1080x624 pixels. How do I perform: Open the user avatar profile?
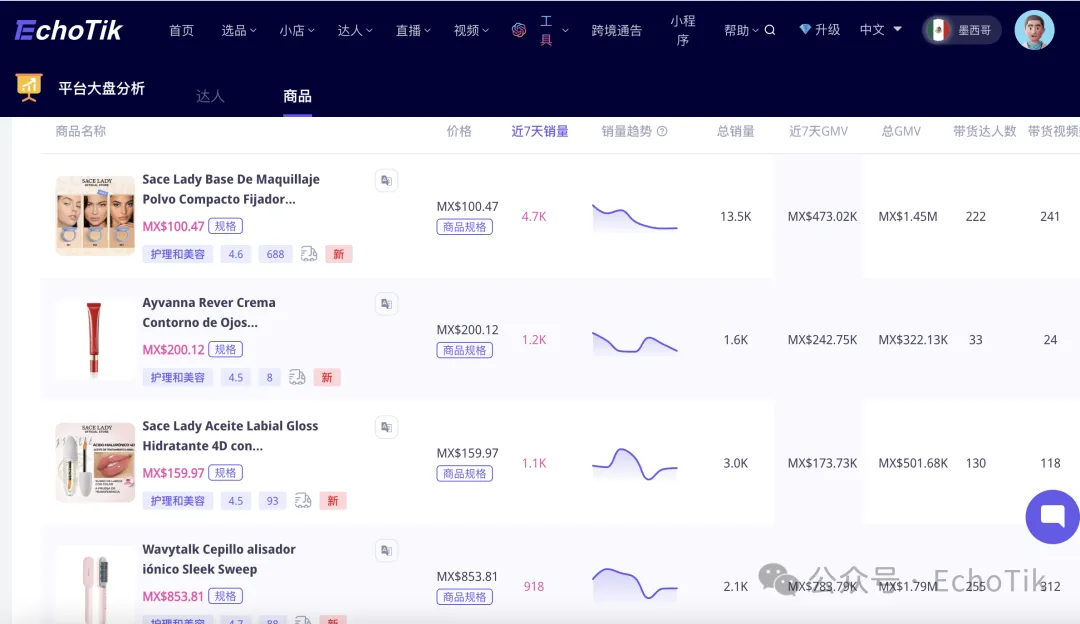(1034, 30)
